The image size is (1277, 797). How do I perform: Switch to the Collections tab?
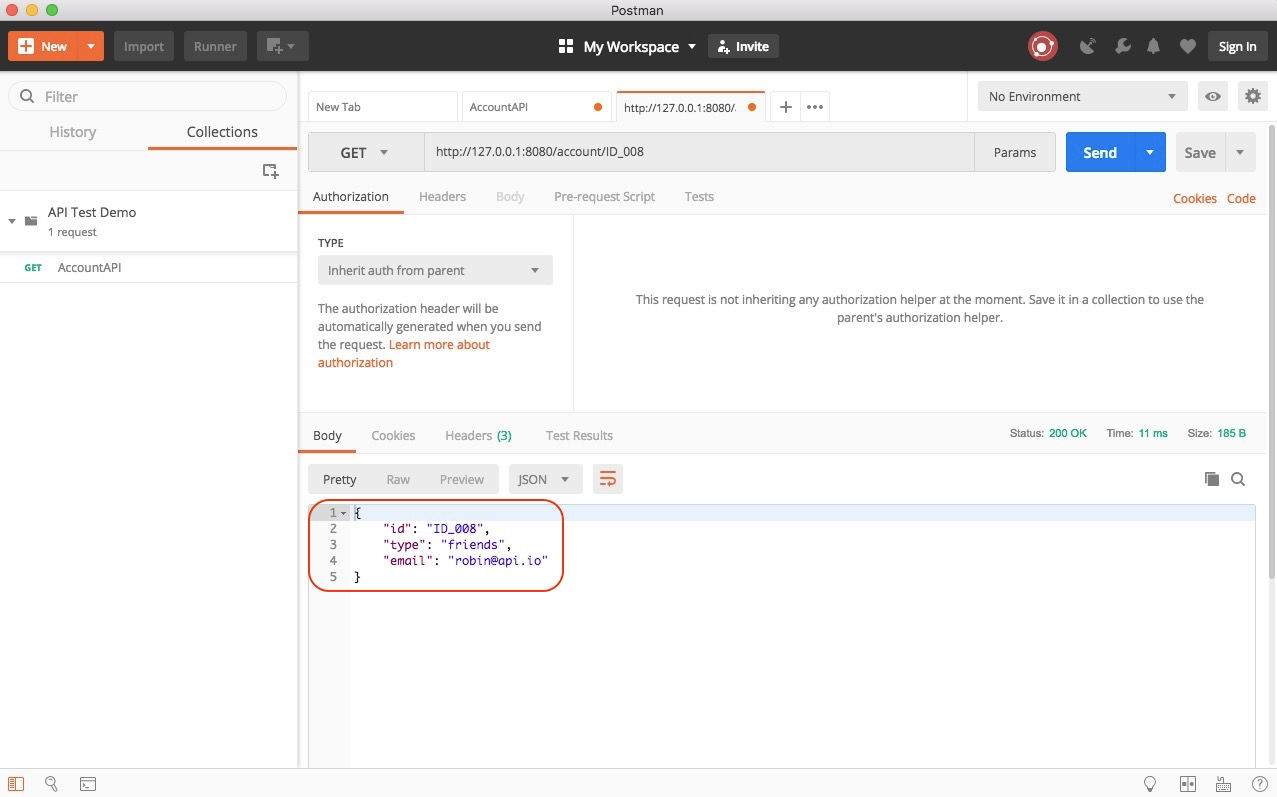pos(222,132)
